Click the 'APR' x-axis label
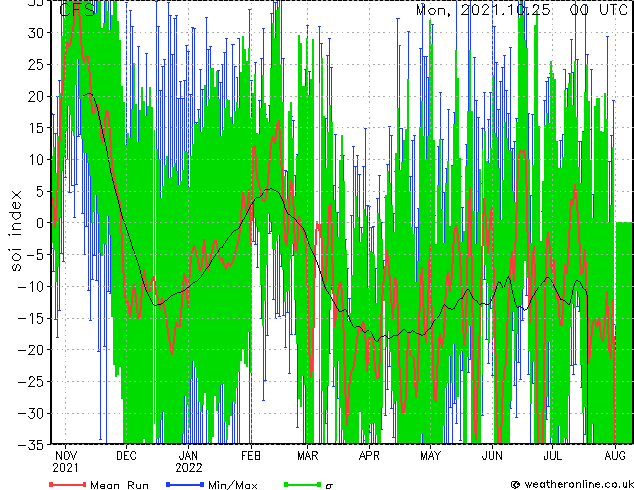The height and width of the screenshot is (490, 634). (369, 456)
